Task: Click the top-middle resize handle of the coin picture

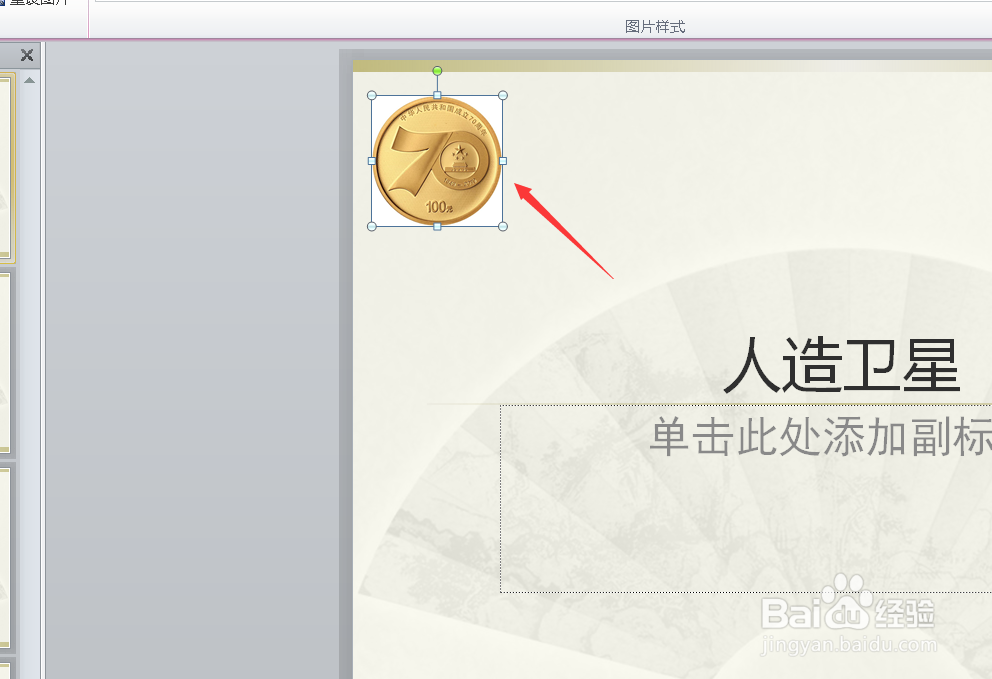Action: pos(437,96)
